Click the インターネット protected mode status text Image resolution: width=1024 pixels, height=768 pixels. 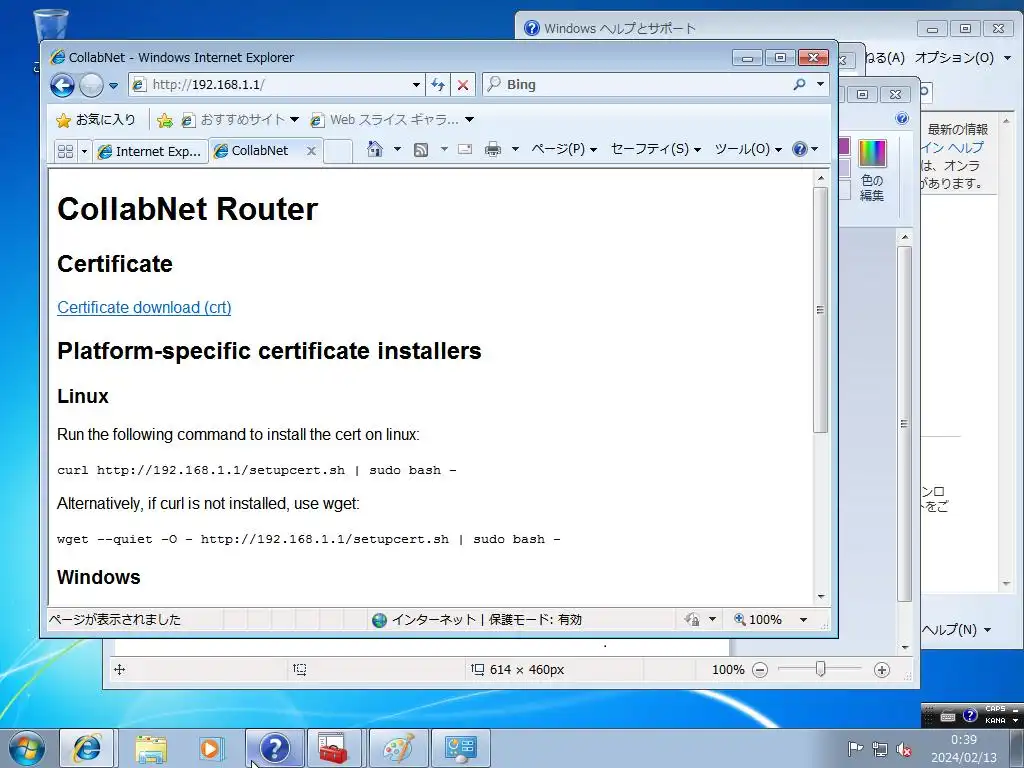486,620
